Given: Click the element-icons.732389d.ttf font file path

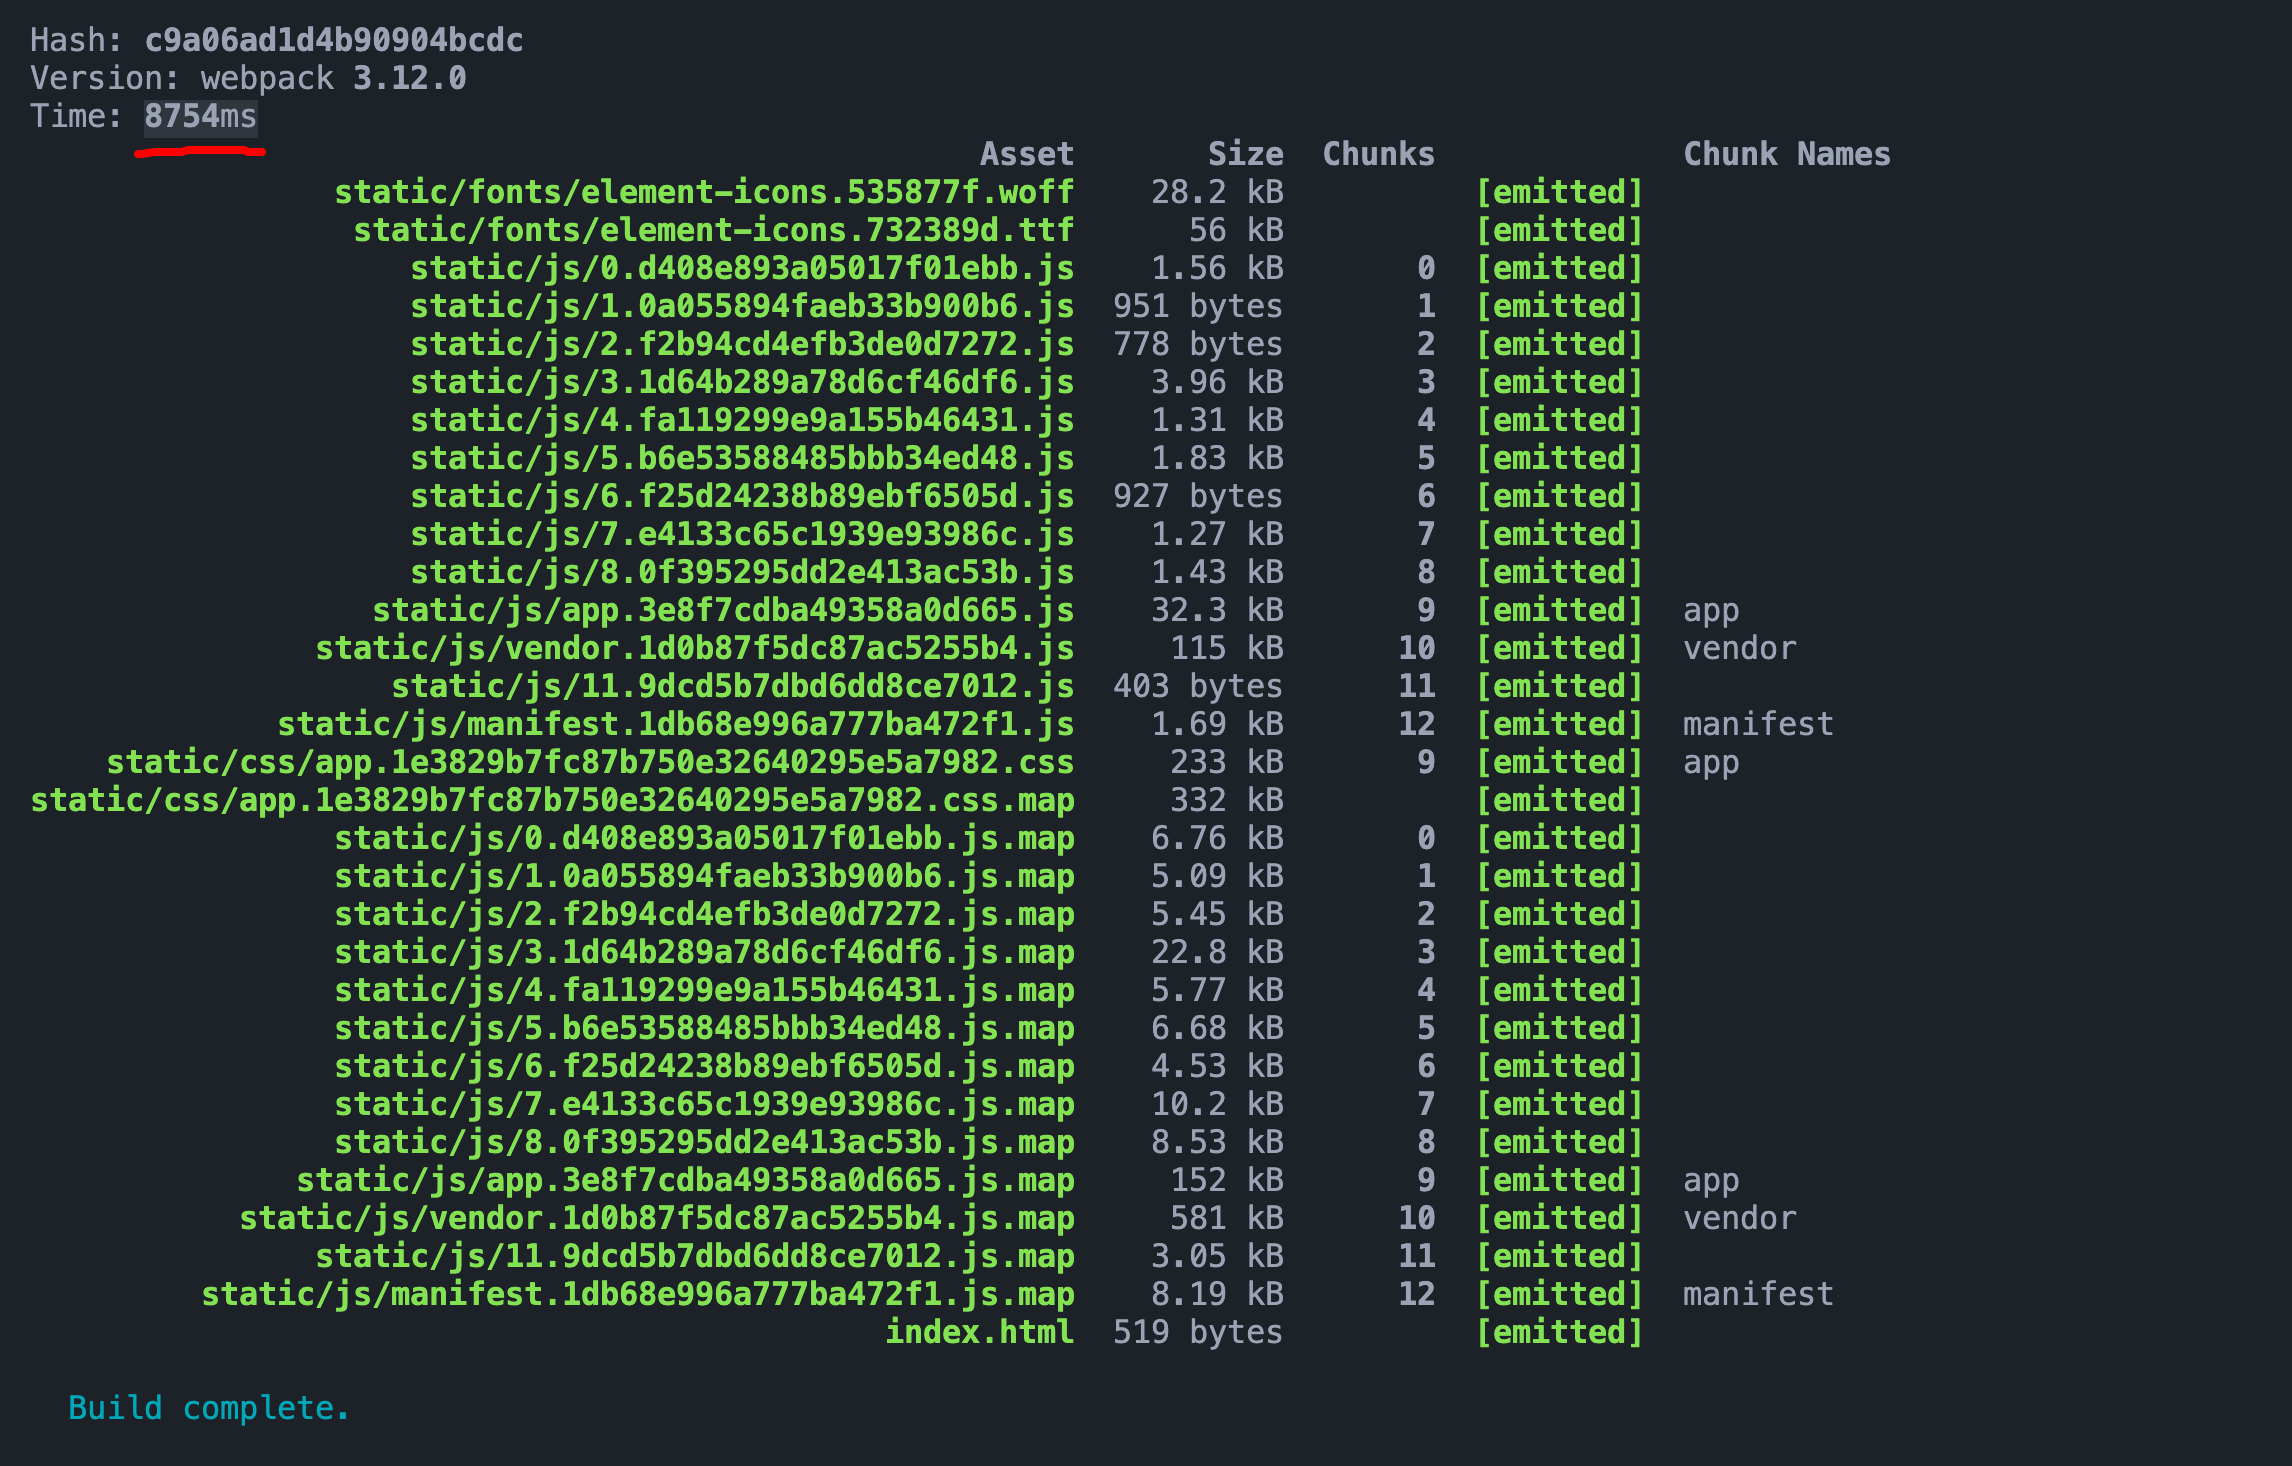Looking at the screenshot, I should [x=713, y=231].
